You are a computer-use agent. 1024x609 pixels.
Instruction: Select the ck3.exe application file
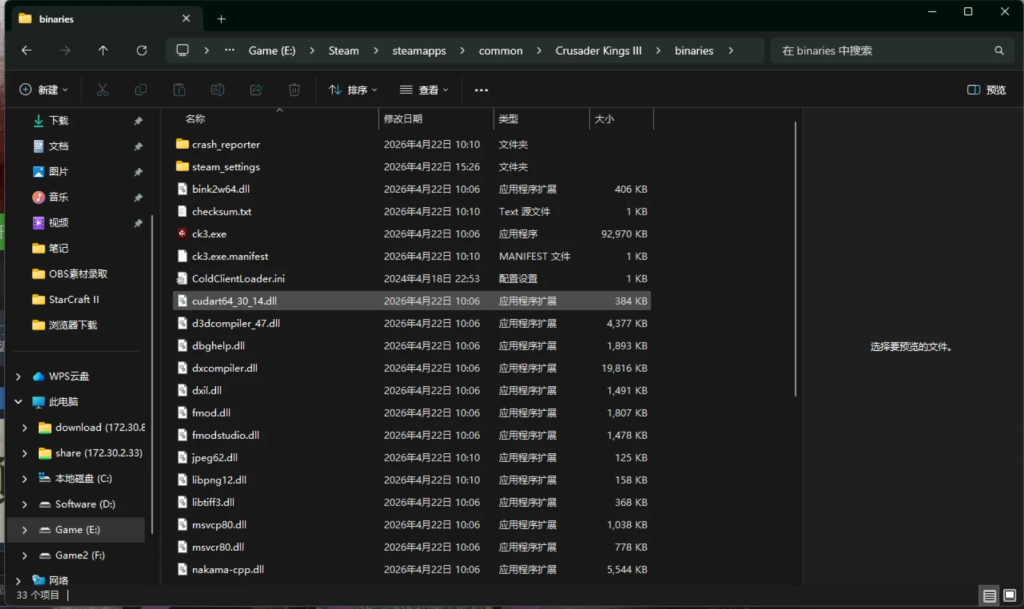coord(209,234)
